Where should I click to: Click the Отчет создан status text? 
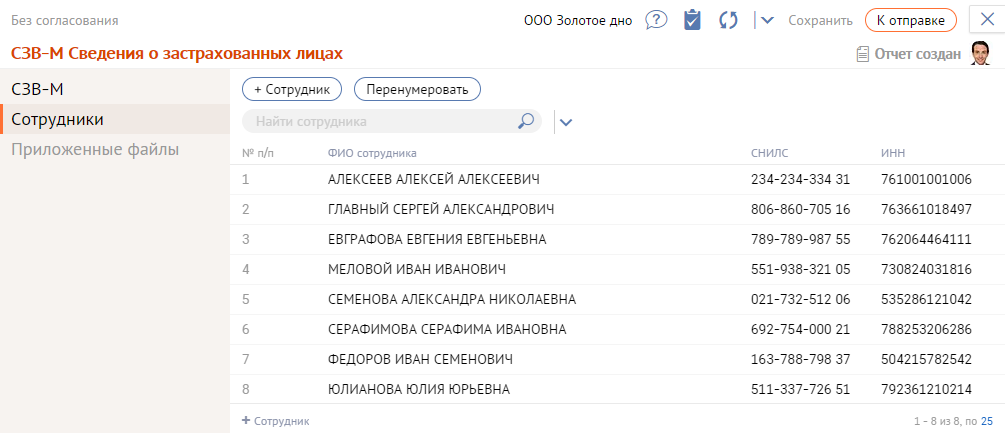[918, 54]
